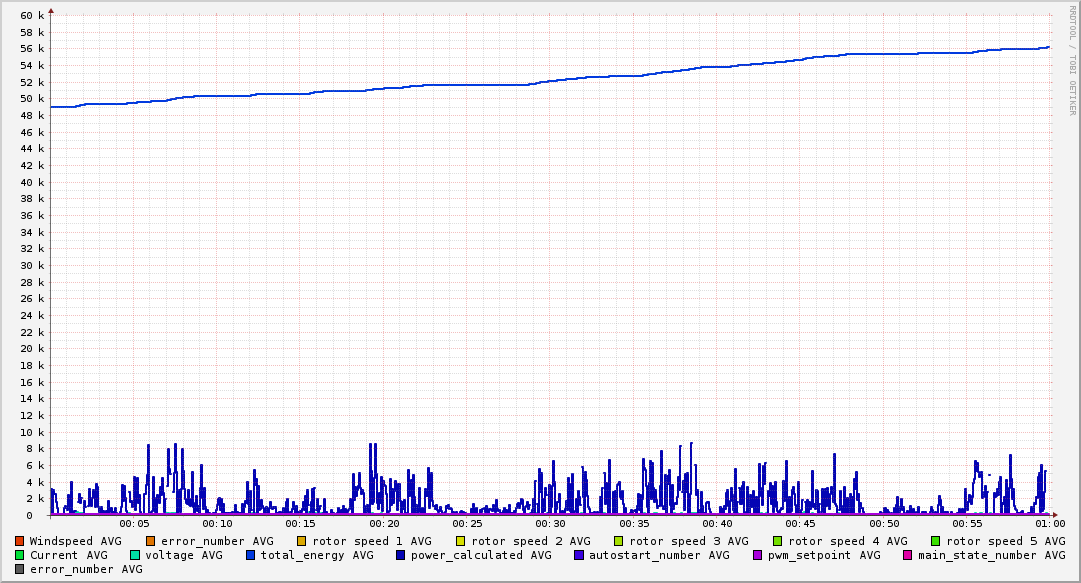Screen dimensions: 1081x583
Task: Click the green Current AVG legend swatch
Action: point(20,555)
